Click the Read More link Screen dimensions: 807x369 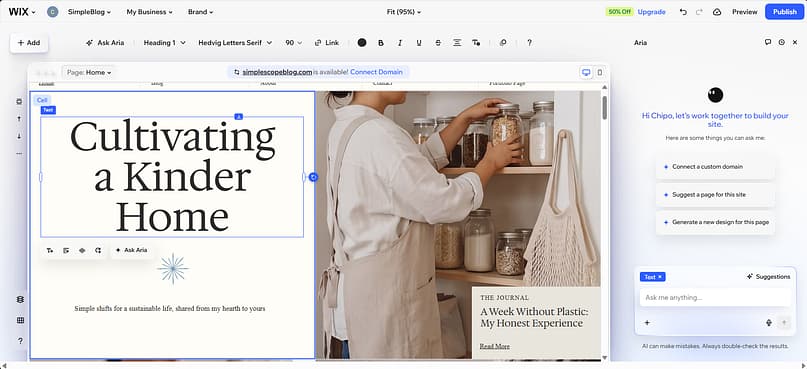[495, 346]
